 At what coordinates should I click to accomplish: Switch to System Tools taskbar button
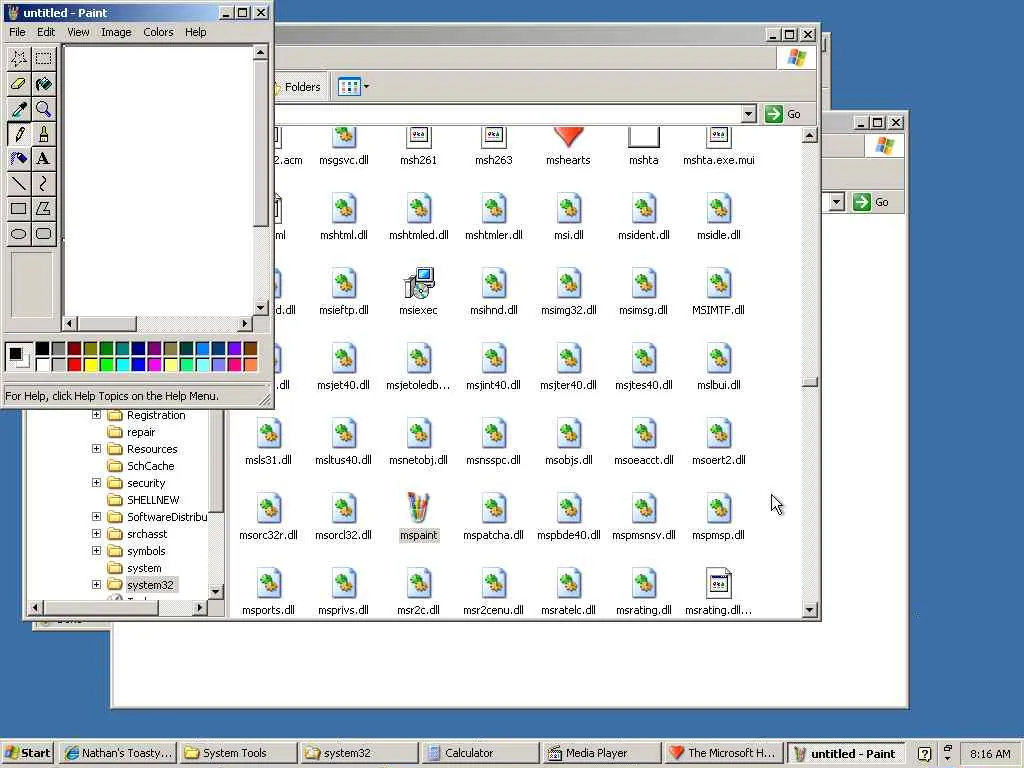click(237, 753)
